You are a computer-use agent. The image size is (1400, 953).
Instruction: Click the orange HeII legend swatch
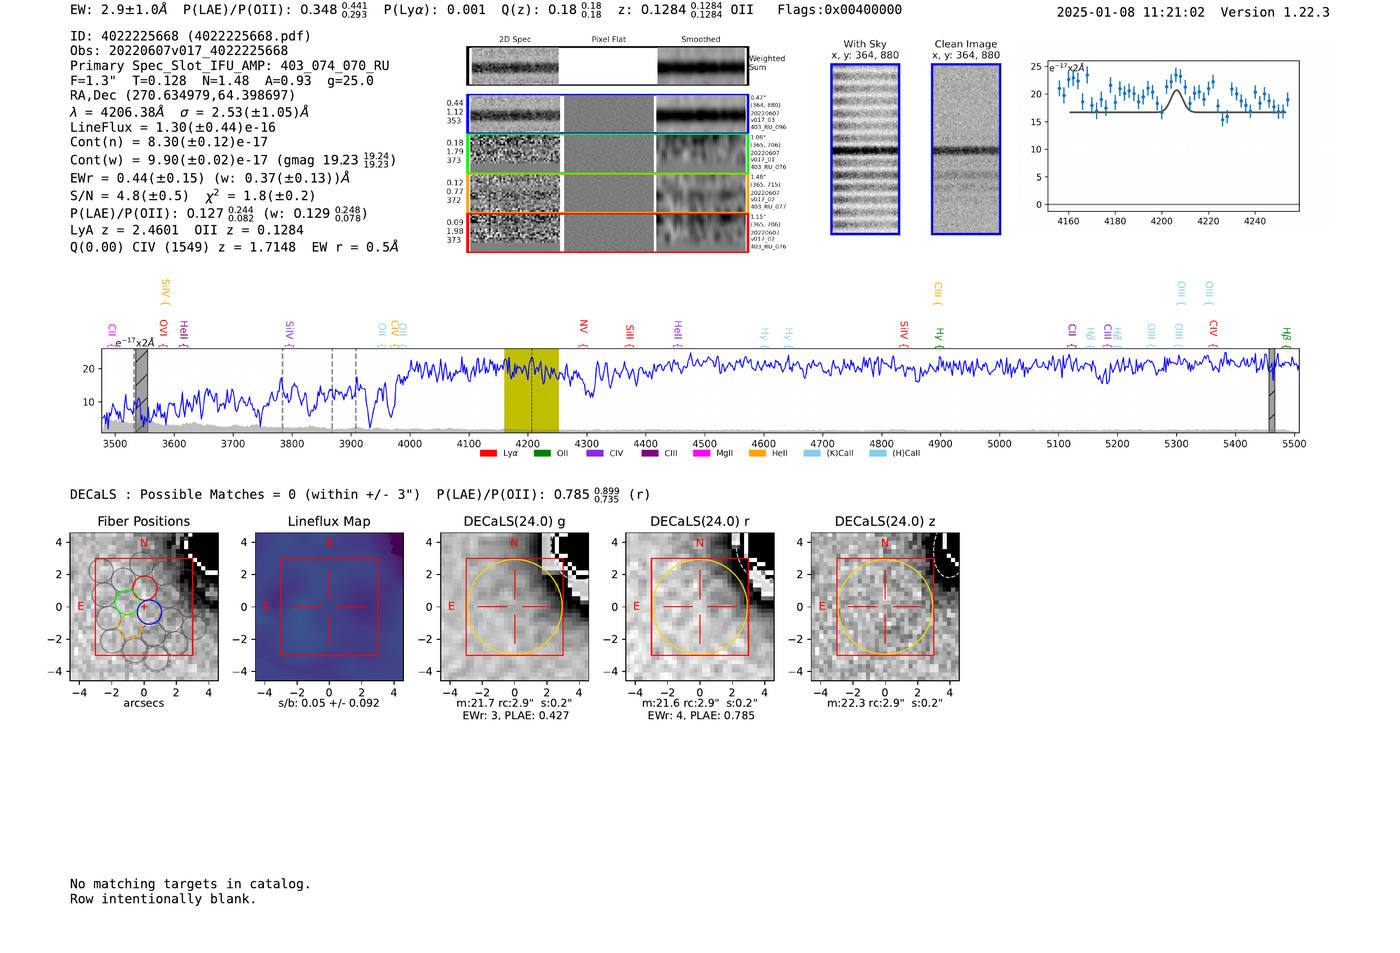757,454
